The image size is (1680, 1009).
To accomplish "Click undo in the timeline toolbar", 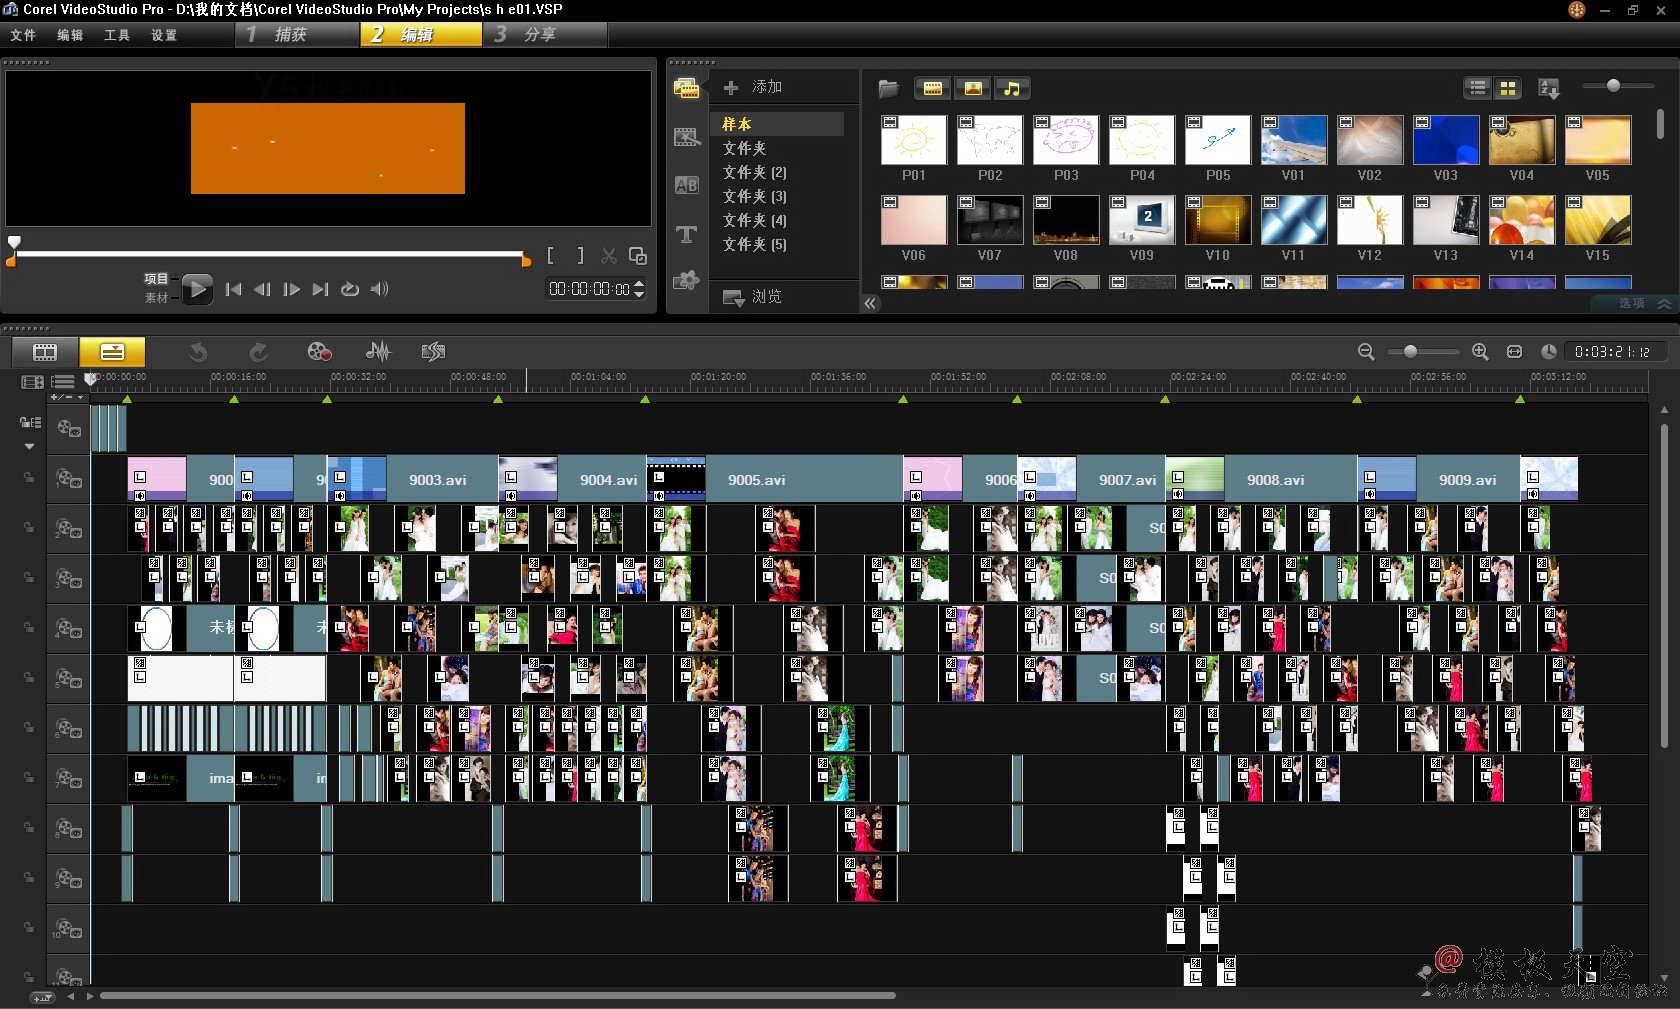I will (198, 351).
